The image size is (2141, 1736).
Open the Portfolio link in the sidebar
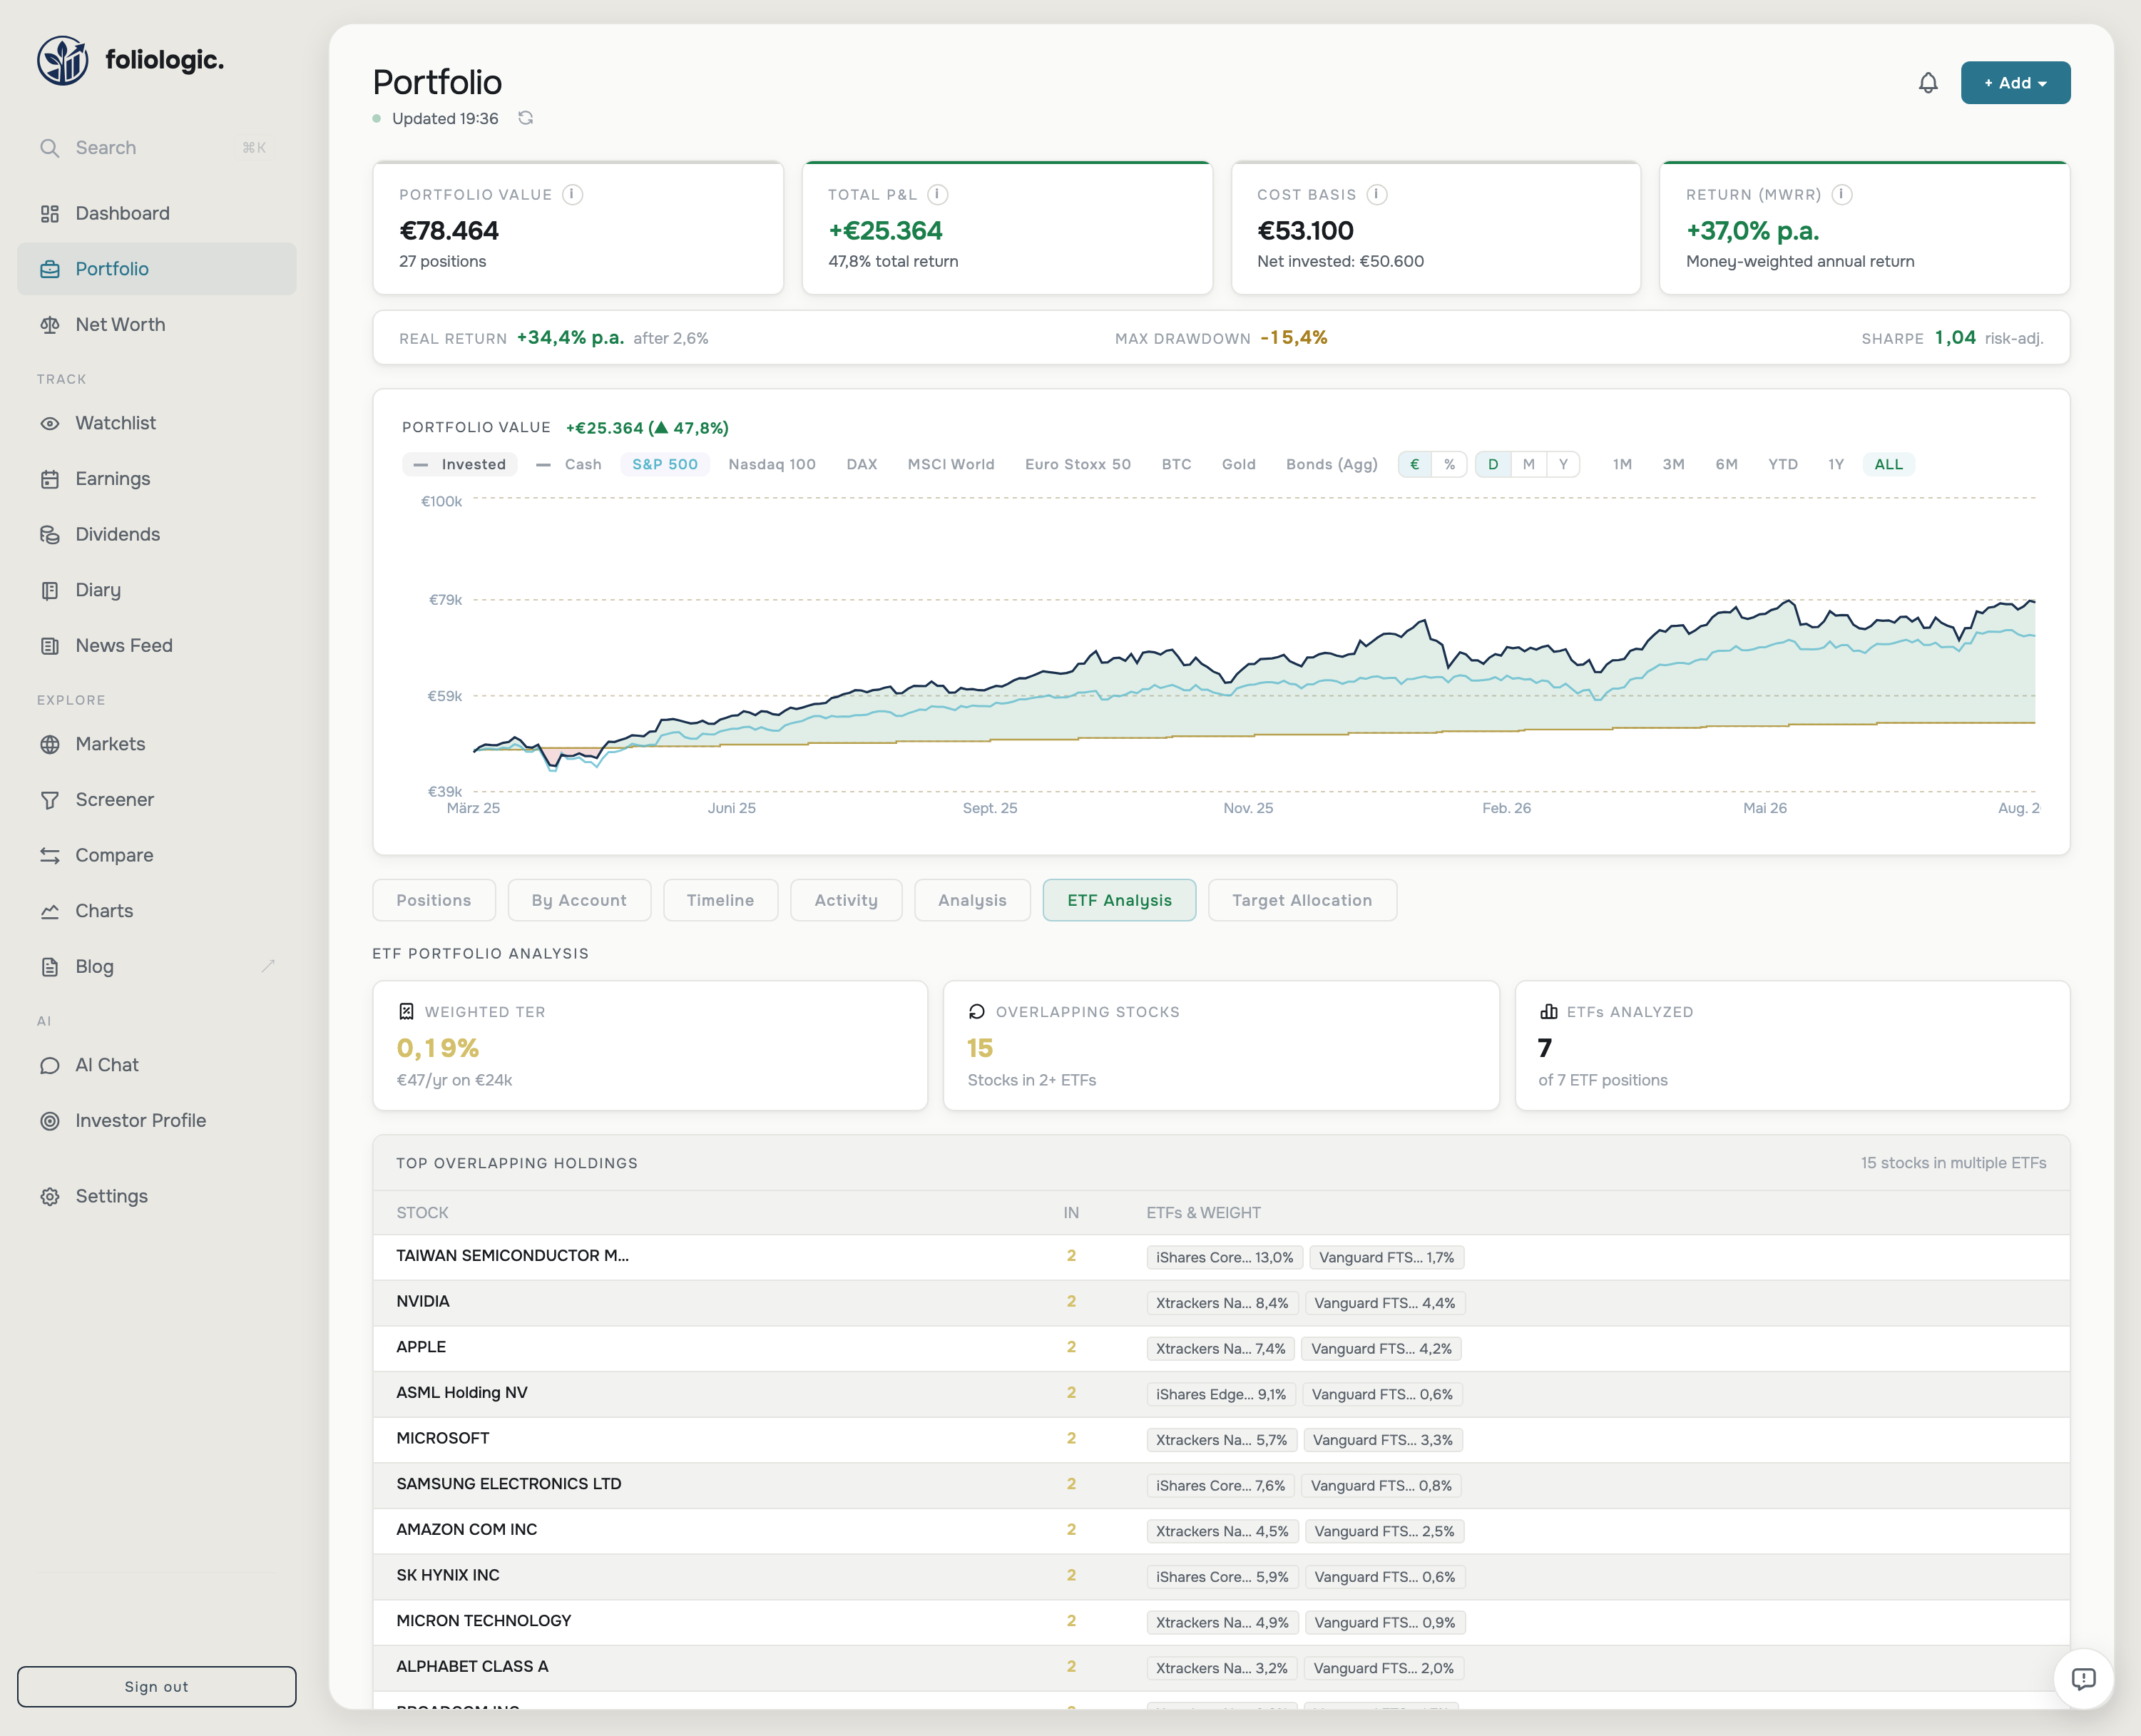coord(157,269)
